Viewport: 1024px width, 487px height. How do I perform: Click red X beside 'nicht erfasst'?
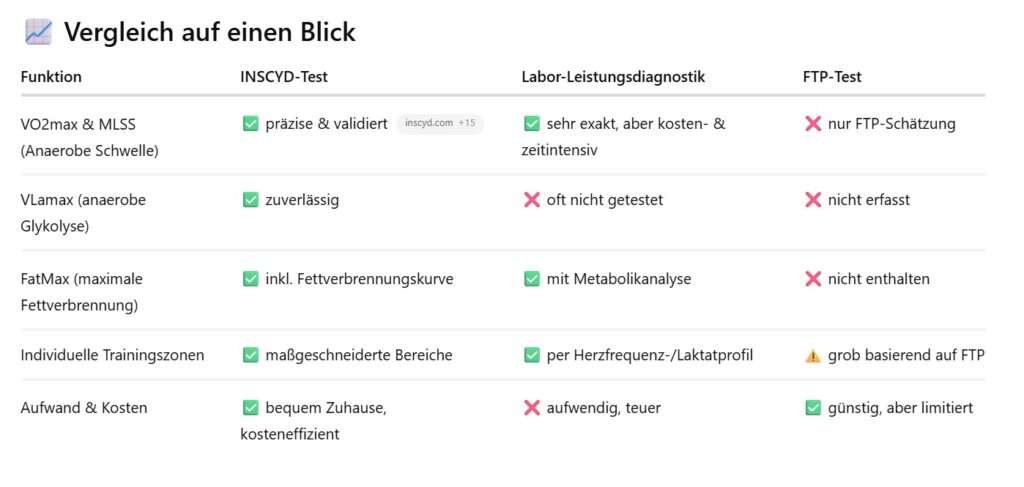pos(813,200)
